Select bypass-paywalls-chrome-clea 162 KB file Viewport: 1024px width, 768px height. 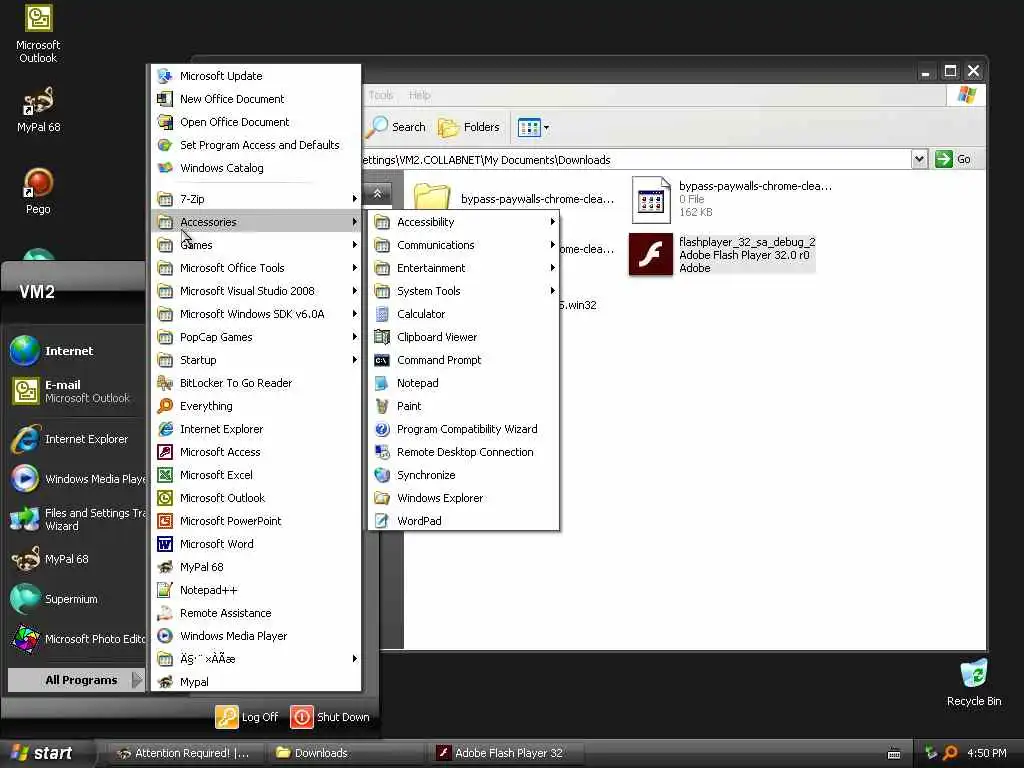click(x=731, y=199)
